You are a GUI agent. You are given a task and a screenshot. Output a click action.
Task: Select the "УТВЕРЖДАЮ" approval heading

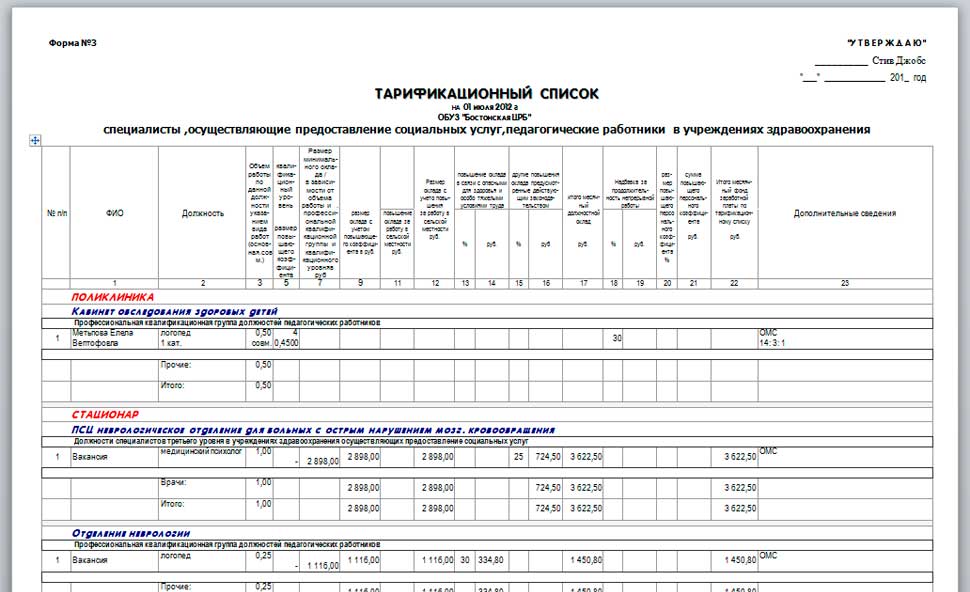coord(886,43)
